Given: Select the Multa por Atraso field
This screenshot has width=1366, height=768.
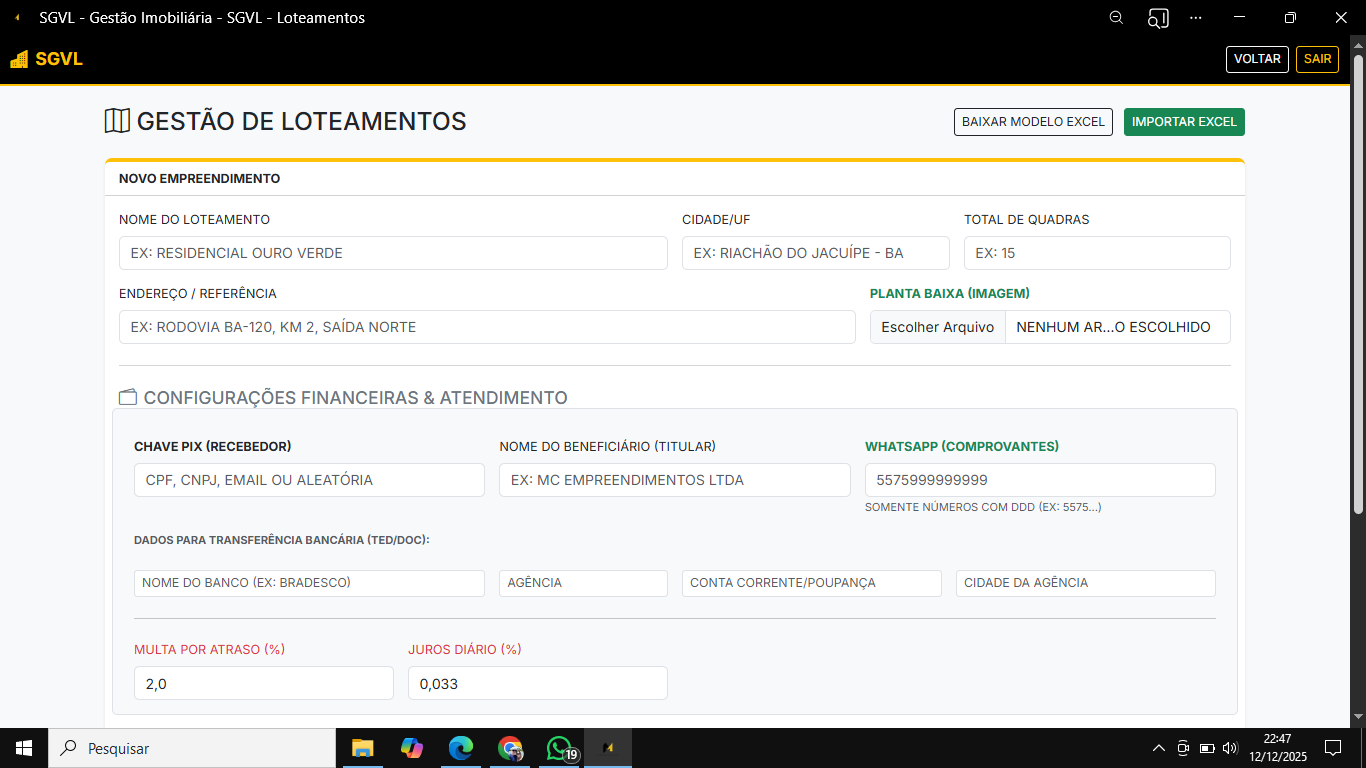Looking at the screenshot, I should pyautogui.click(x=264, y=683).
